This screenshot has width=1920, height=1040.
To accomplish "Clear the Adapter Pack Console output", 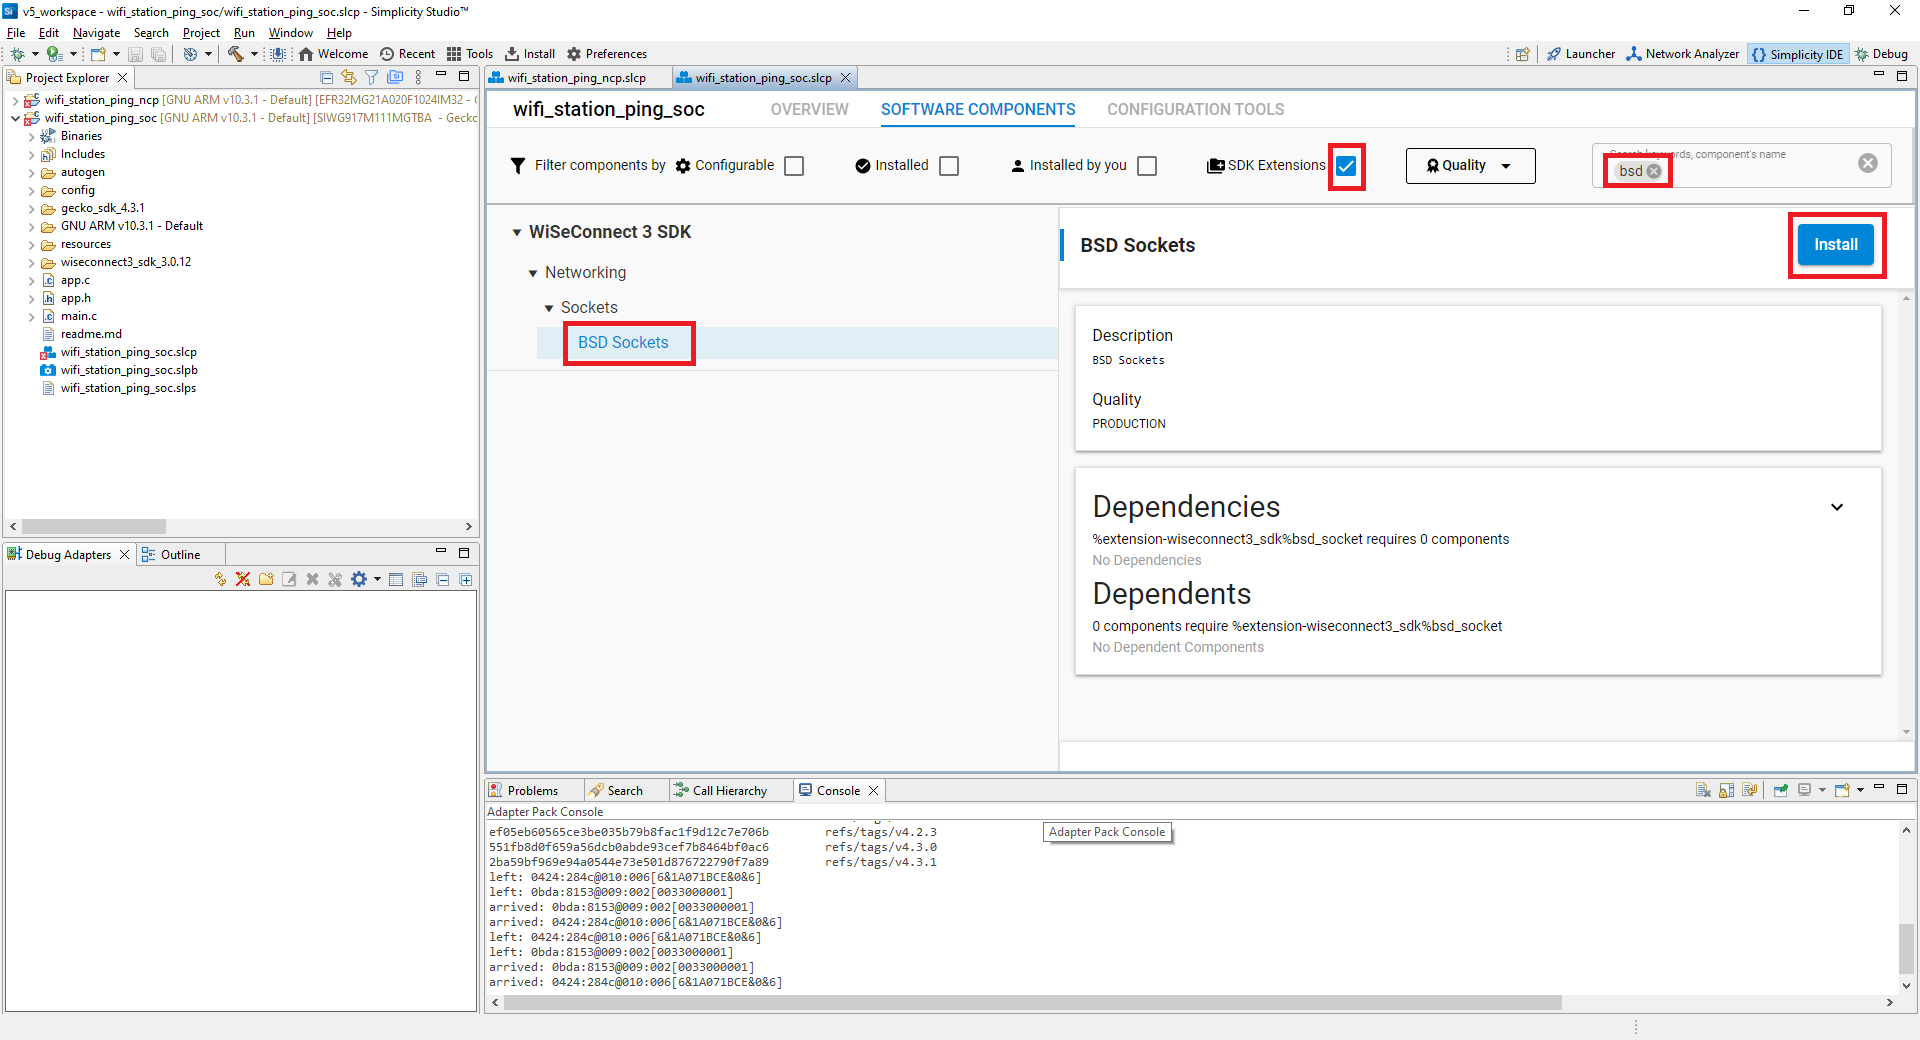I will [1703, 790].
